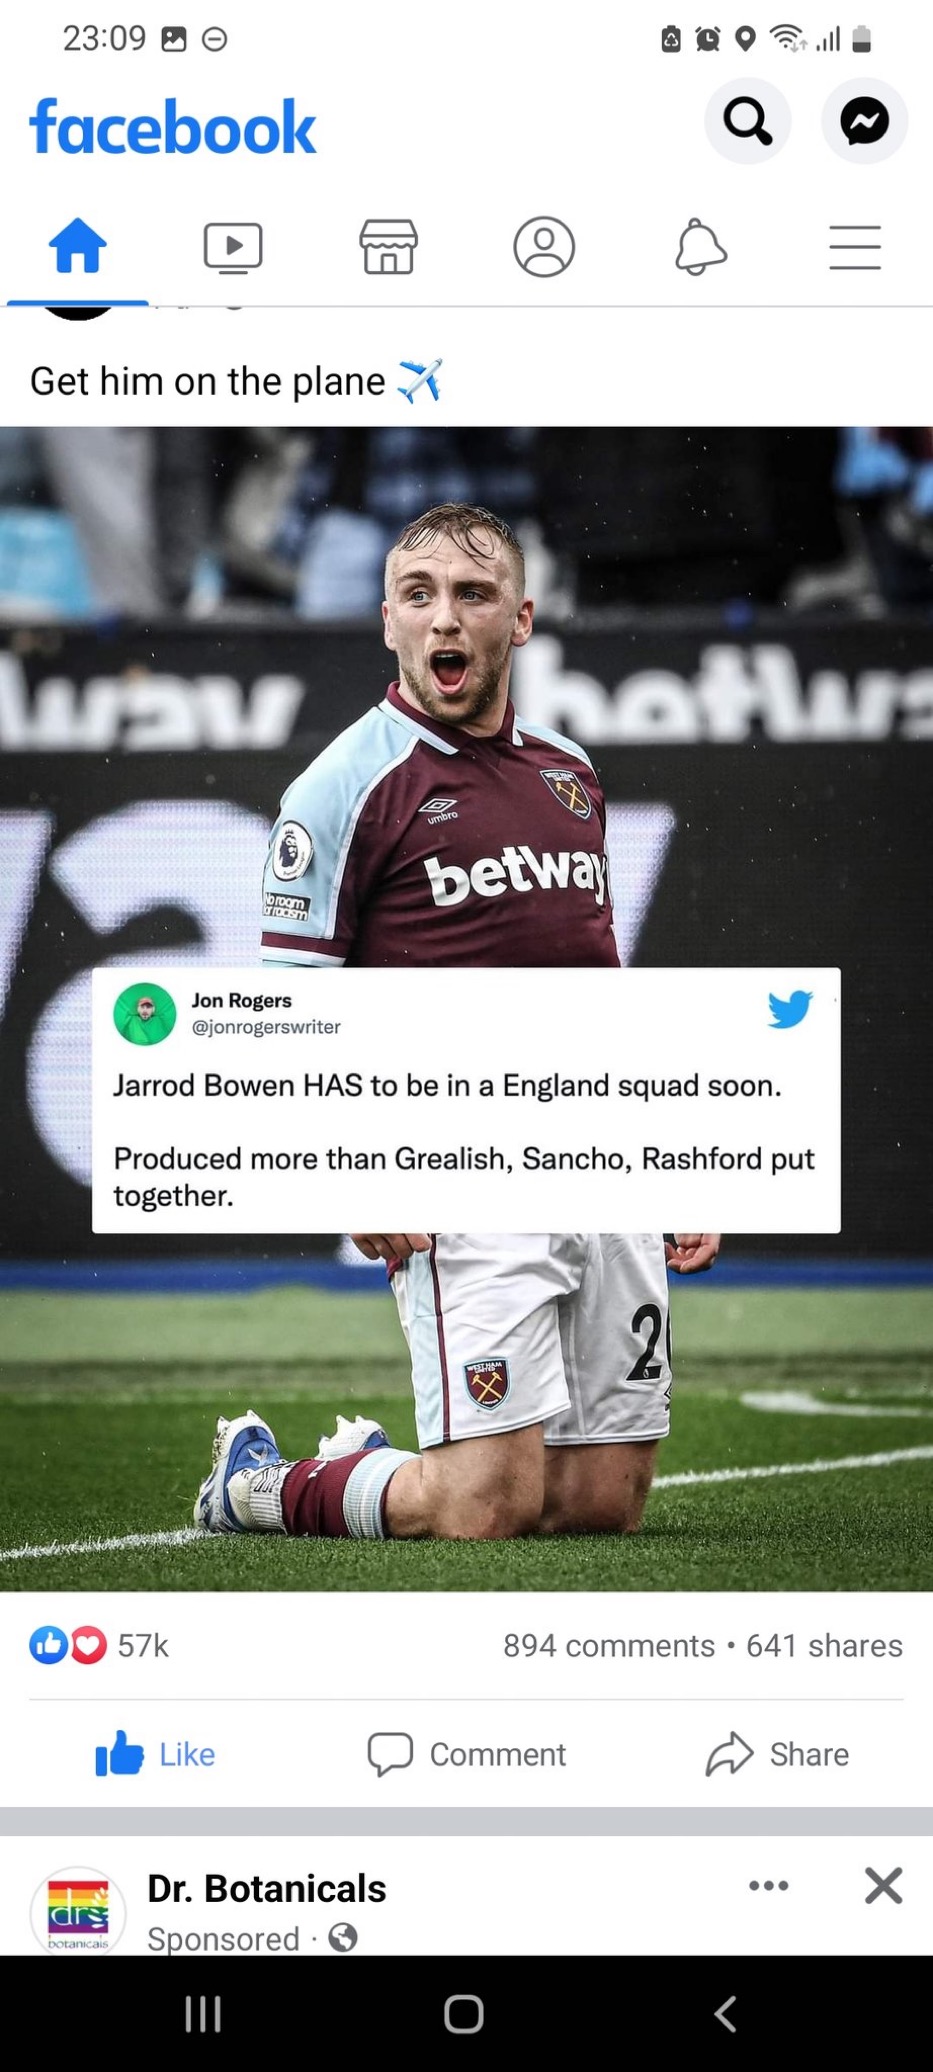Tap the Android recent apps button
The image size is (933, 2072).
(x=203, y=2014)
